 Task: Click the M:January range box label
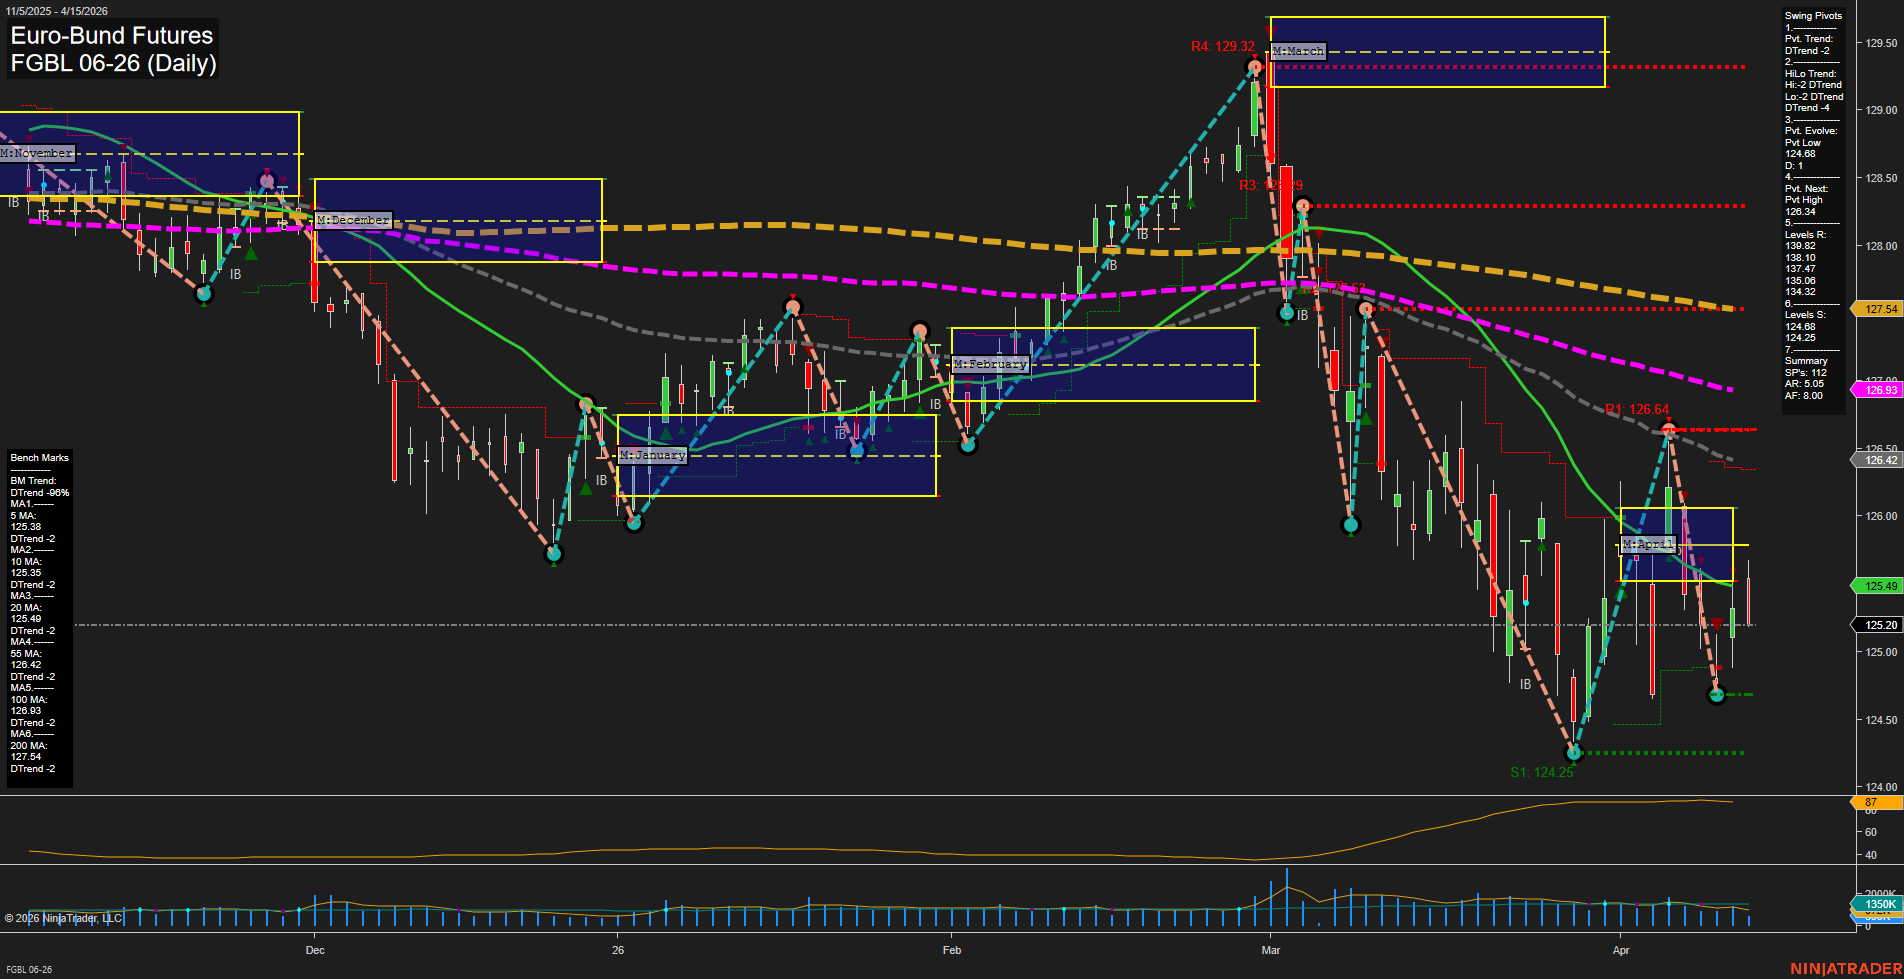pos(654,455)
